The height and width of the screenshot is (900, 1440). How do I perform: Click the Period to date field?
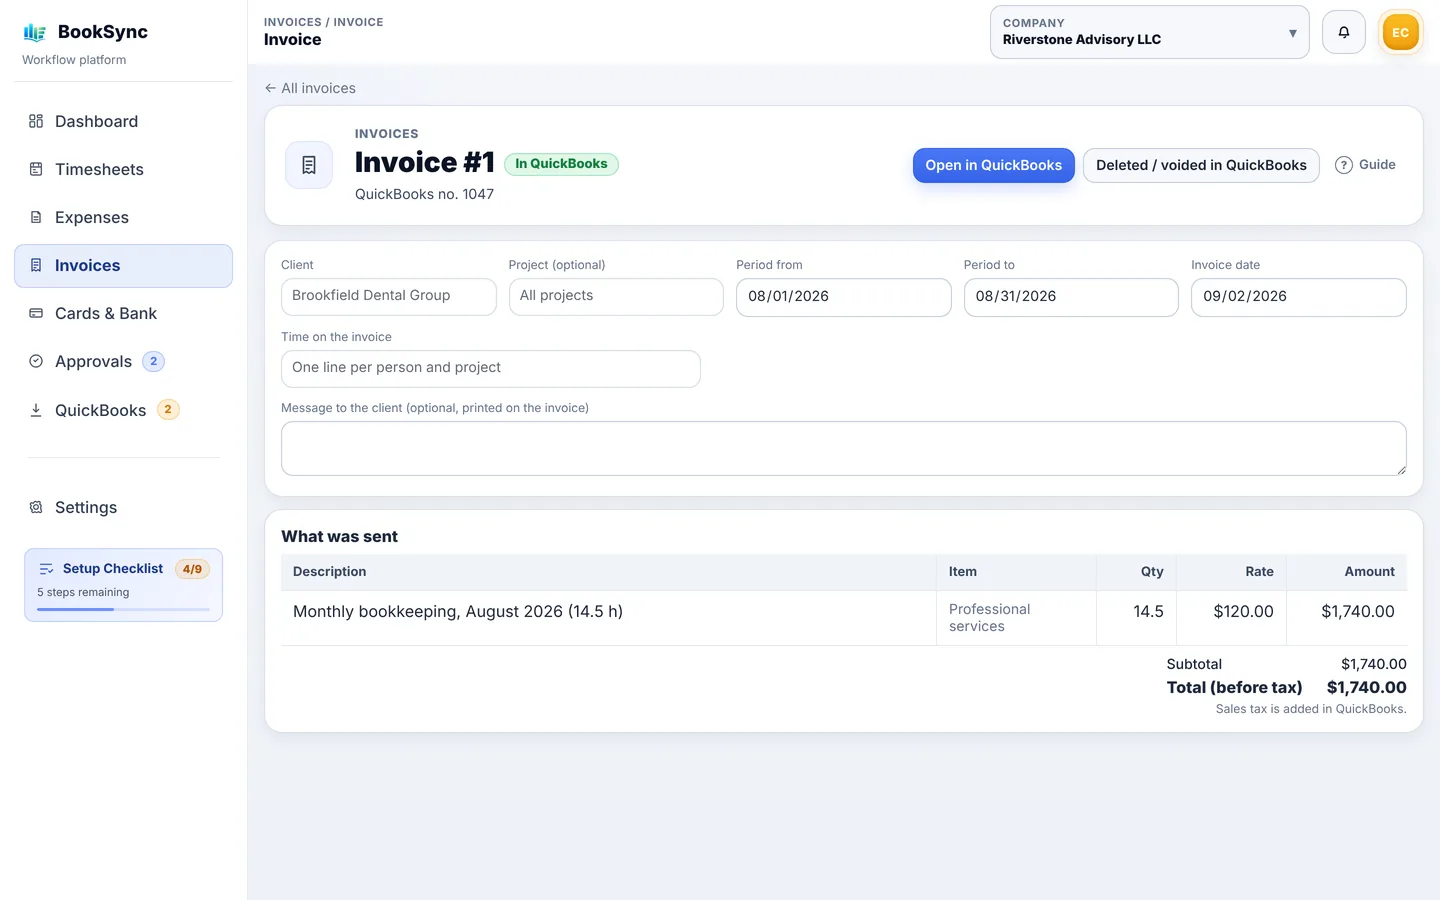tap(1071, 297)
